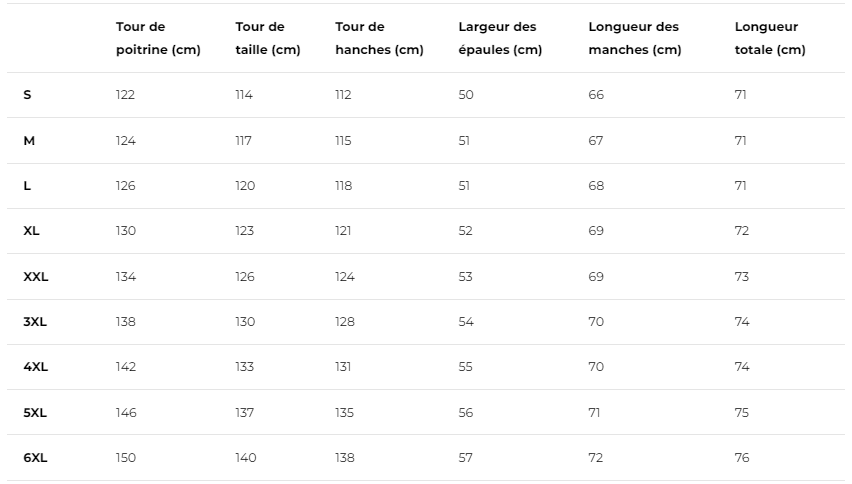Click the Longueur des manches header
Screen dimensions: 852x484
pos(635,38)
